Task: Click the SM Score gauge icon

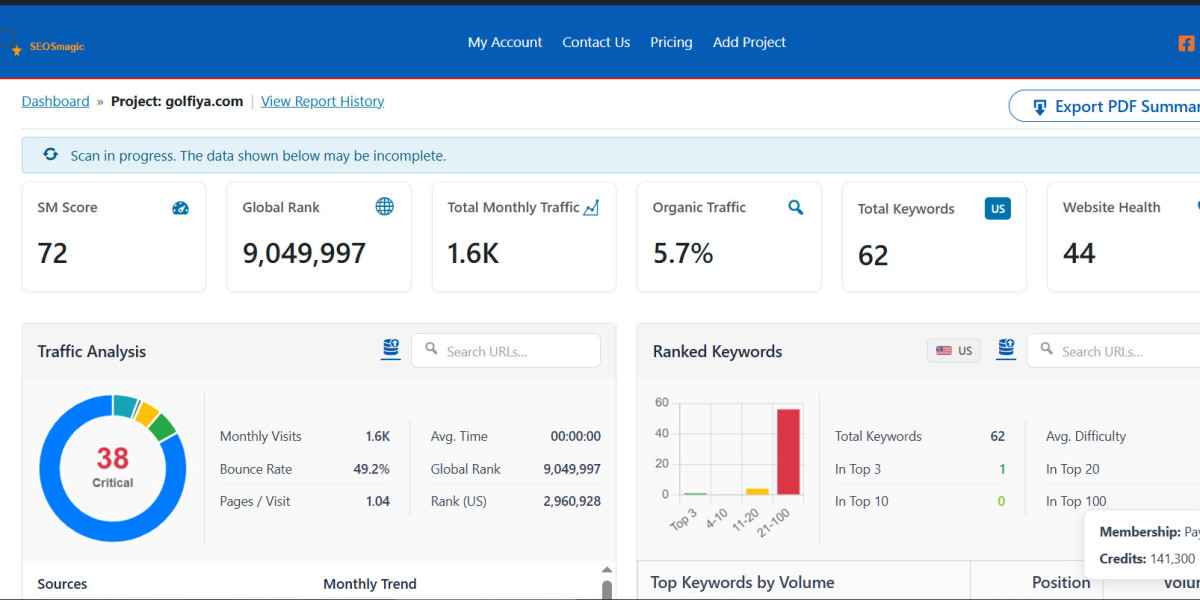Action: 180,208
